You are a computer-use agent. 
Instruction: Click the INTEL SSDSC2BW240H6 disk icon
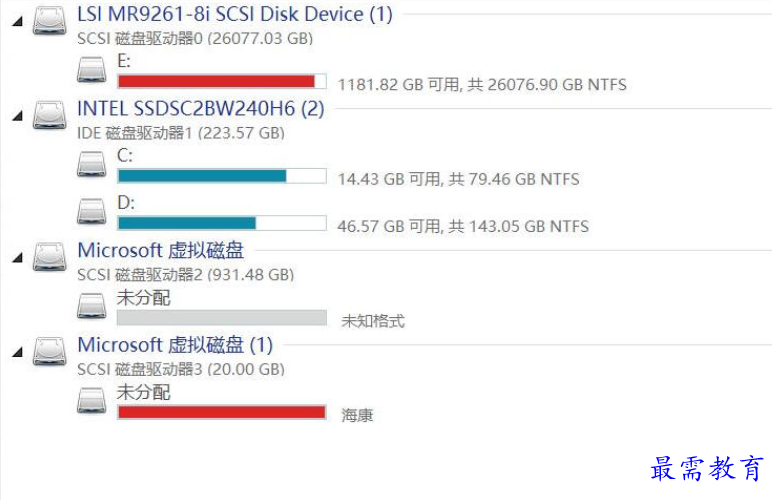49,115
